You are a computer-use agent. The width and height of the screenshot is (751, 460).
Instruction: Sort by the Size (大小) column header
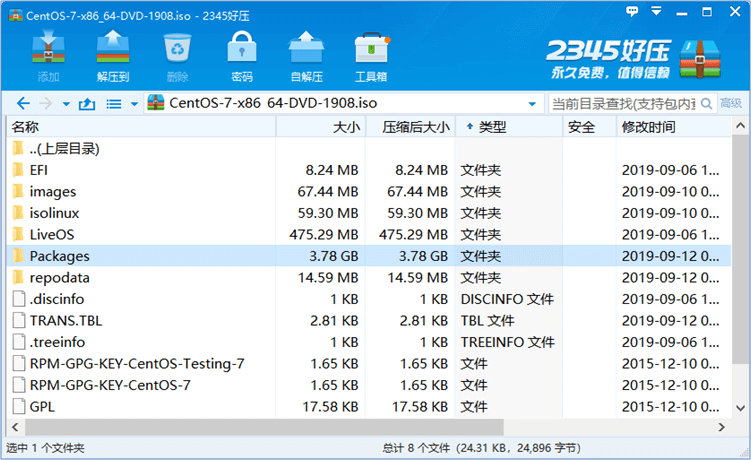point(321,127)
